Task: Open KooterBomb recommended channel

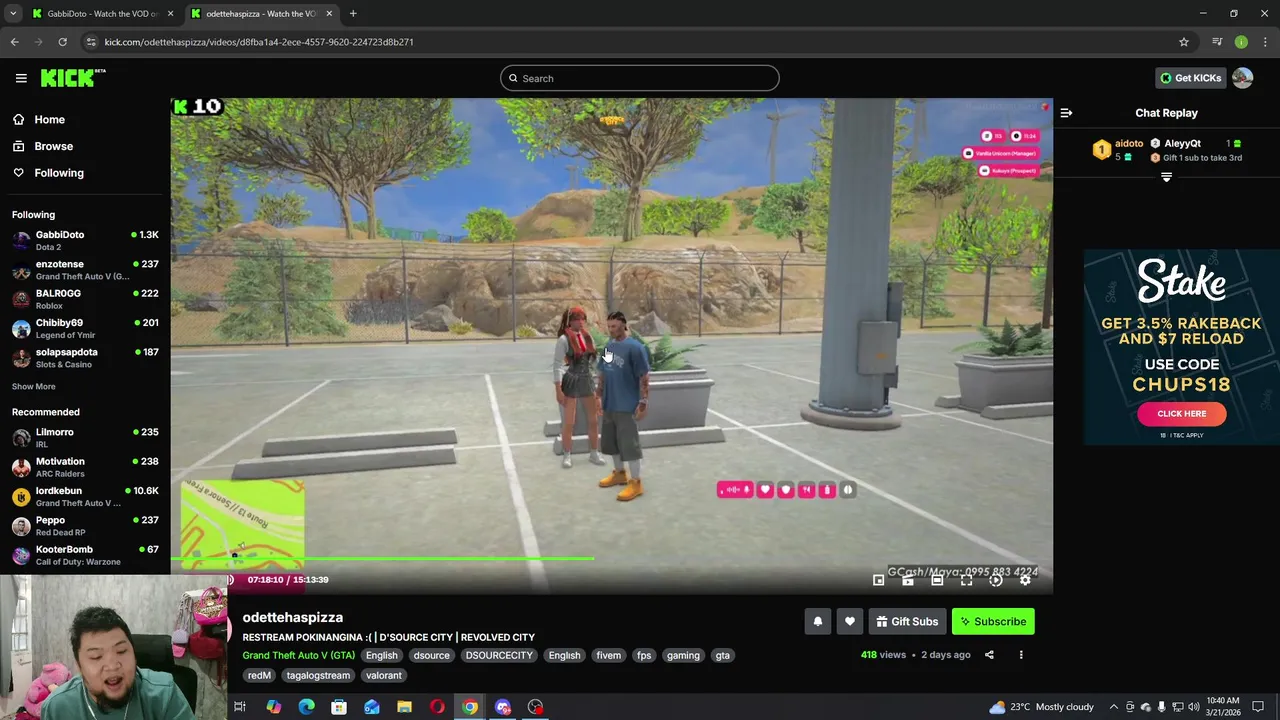Action: coord(85,555)
